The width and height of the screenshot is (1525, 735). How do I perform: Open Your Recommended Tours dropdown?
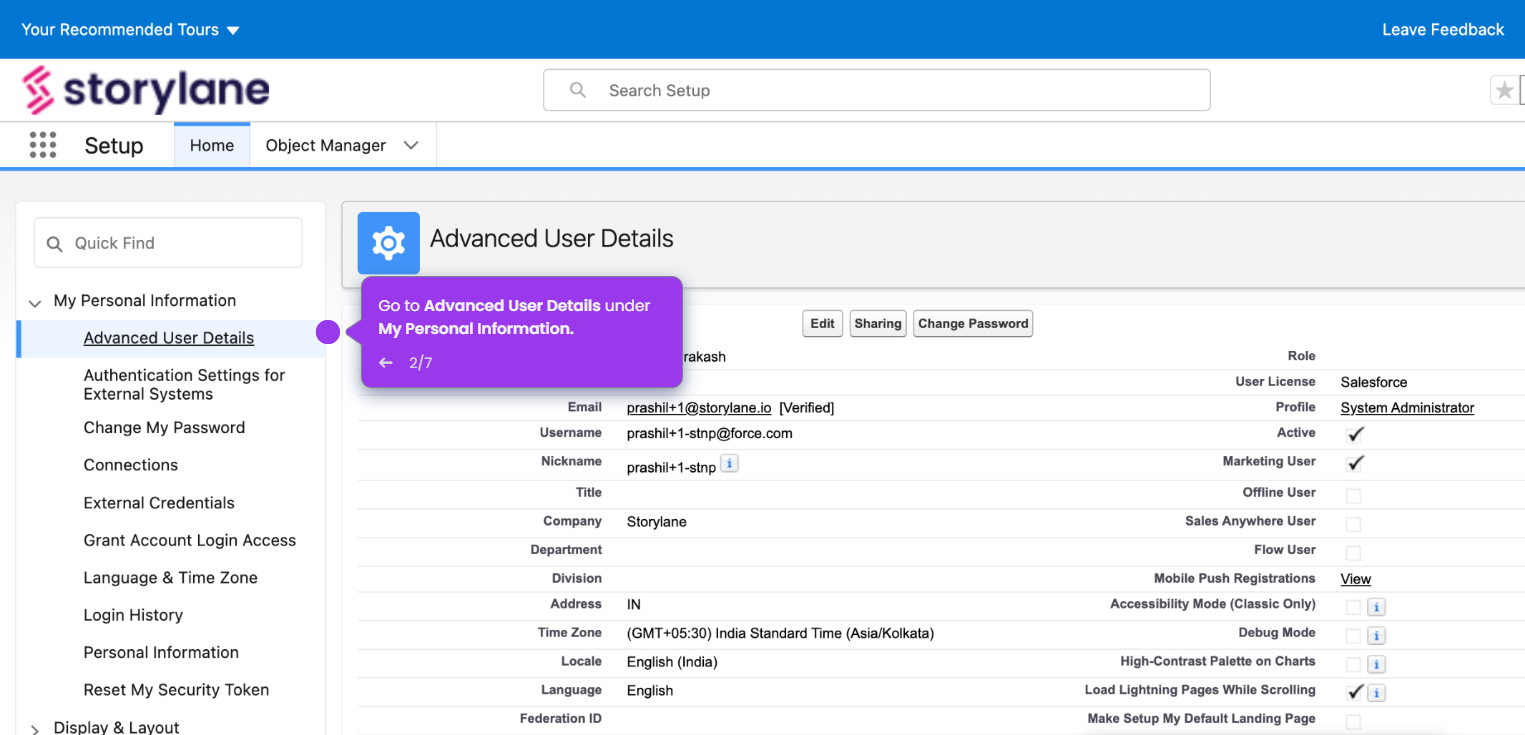click(130, 30)
